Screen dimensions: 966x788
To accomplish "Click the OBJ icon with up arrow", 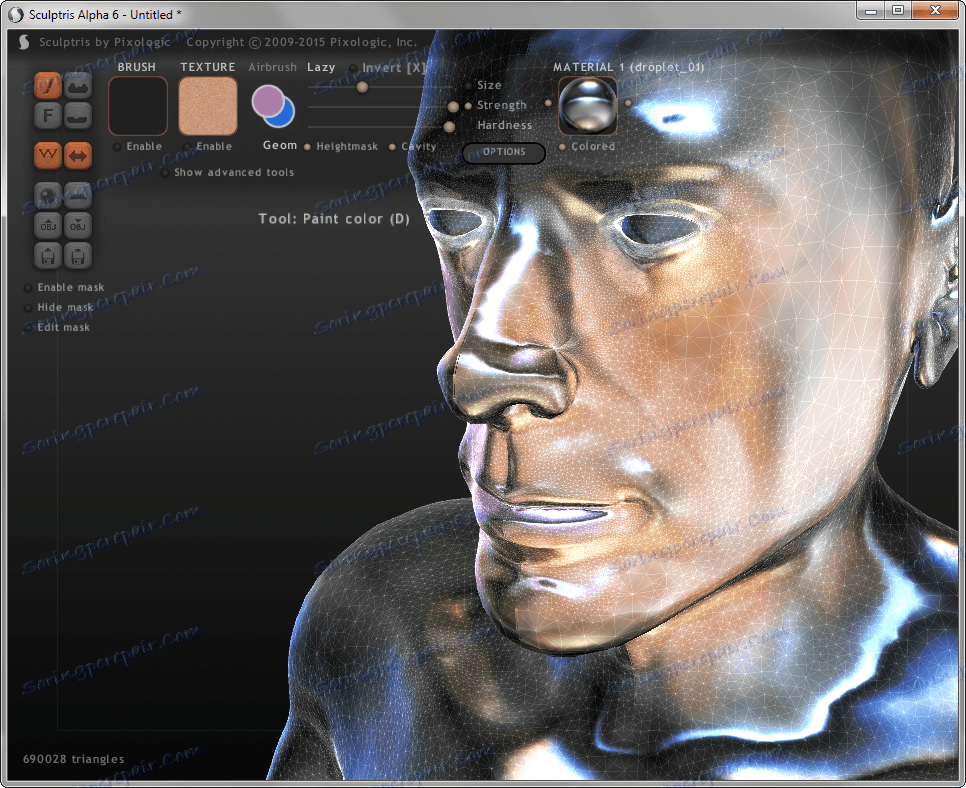I will point(48,225).
